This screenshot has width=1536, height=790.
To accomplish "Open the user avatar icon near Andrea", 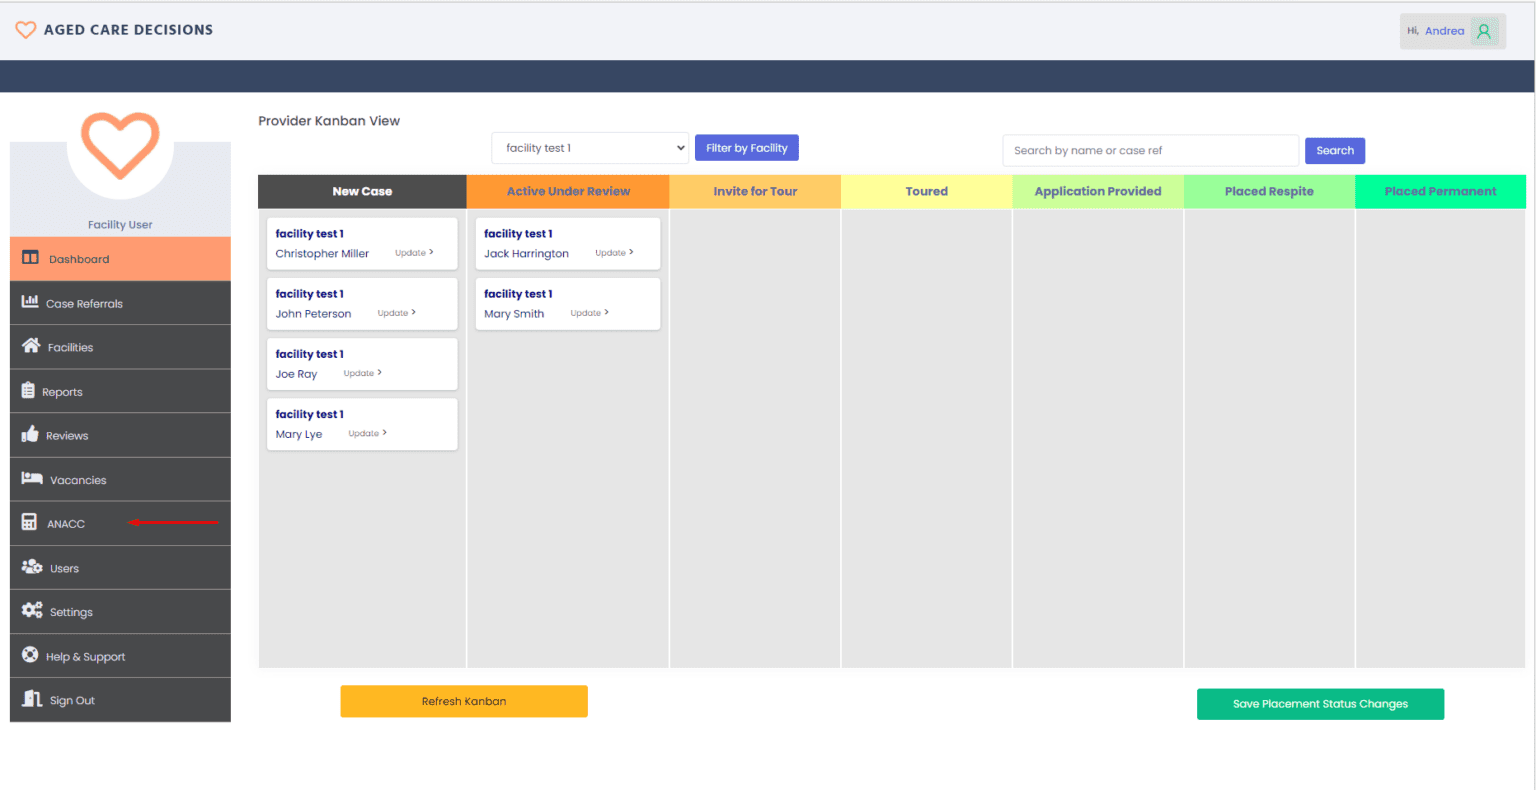I will pyautogui.click(x=1484, y=30).
